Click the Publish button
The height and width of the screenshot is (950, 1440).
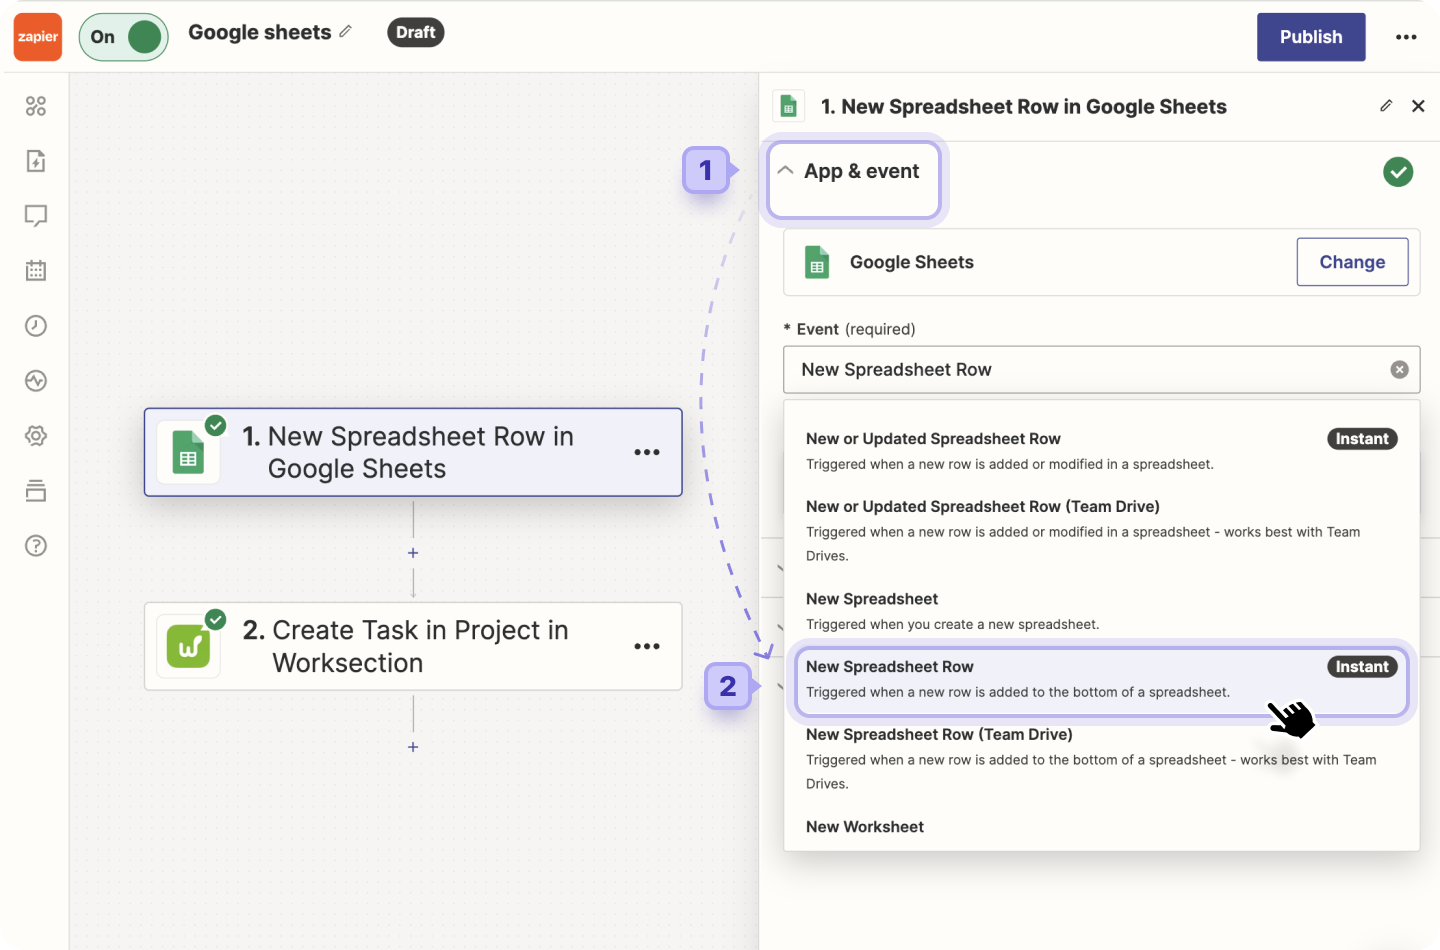[1310, 36]
